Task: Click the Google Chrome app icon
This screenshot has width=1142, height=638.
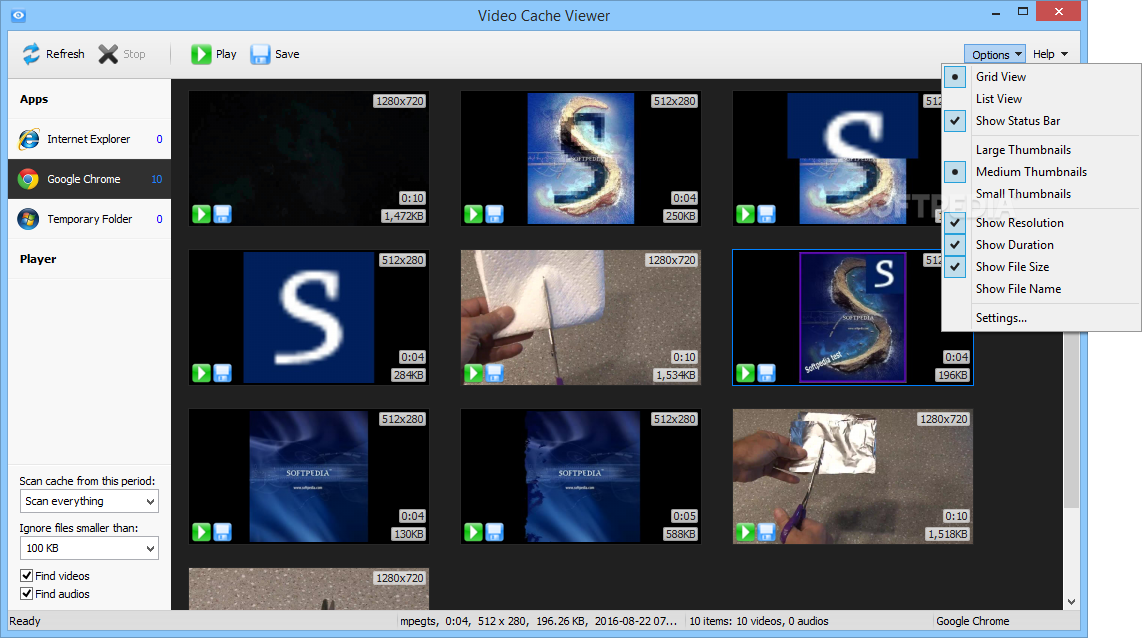Action: 28,179
